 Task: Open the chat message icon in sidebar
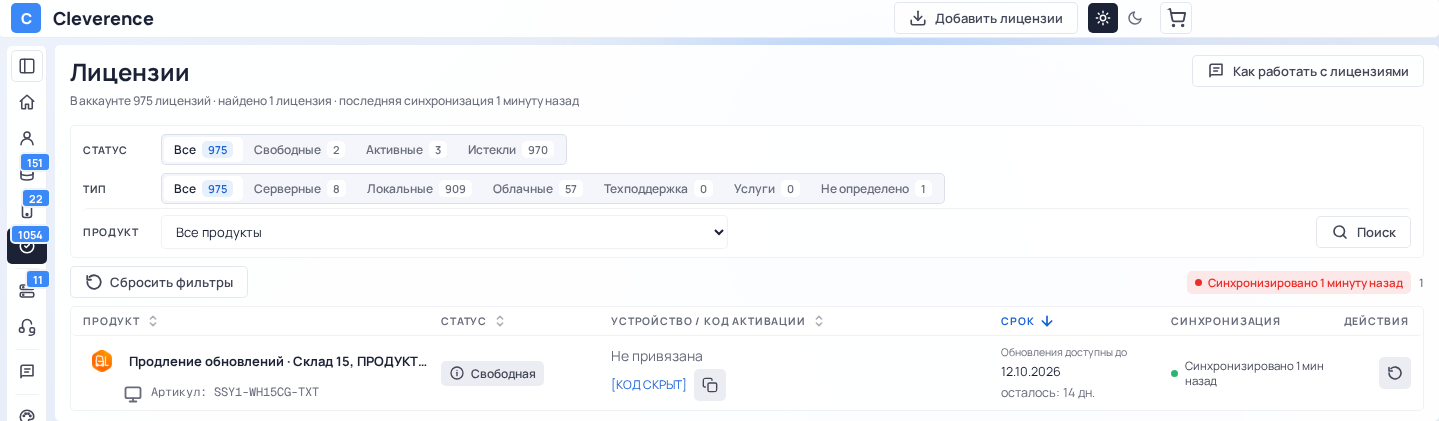tap(27, 371)
